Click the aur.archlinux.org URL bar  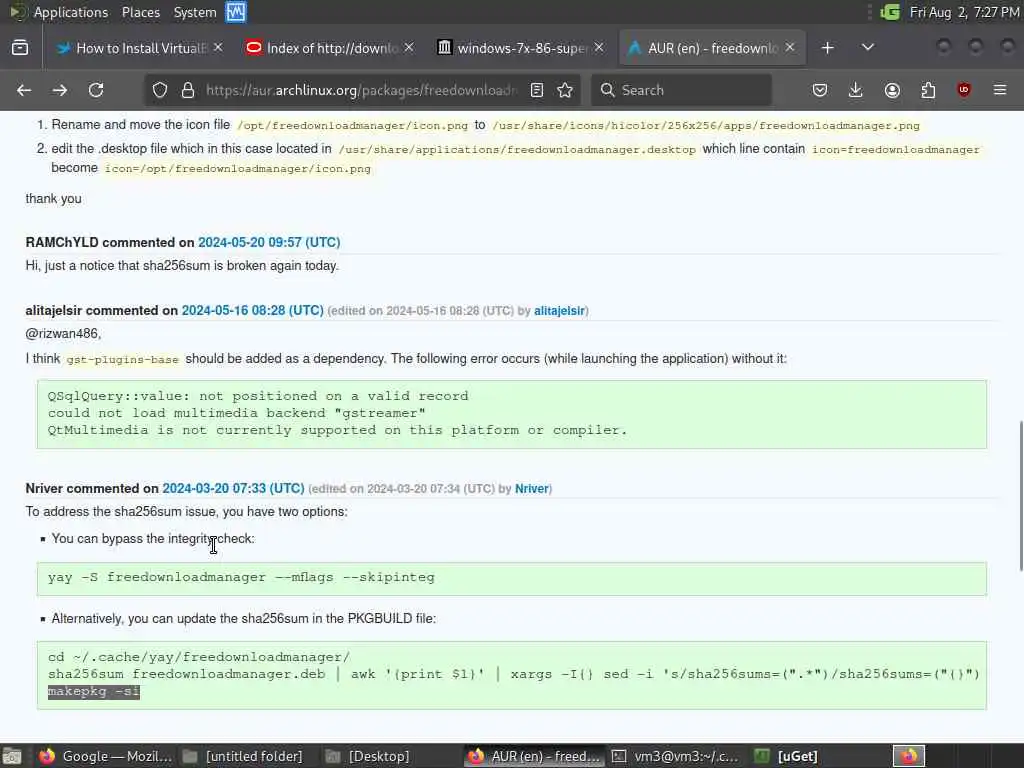pyautogui.click(x=361, y=90)
